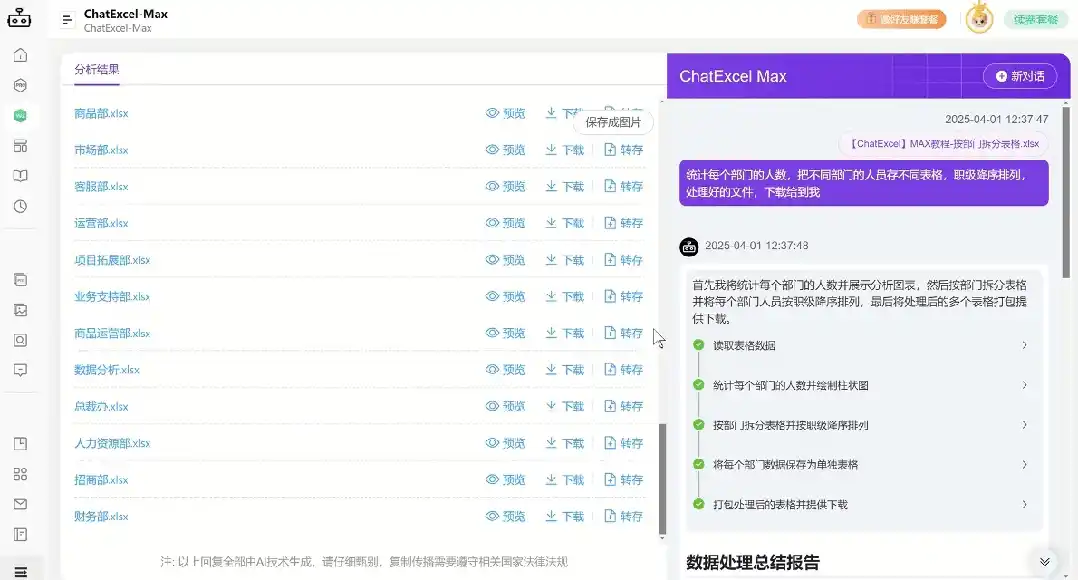Click the results list vertical scrollbar

pos(662,479)
